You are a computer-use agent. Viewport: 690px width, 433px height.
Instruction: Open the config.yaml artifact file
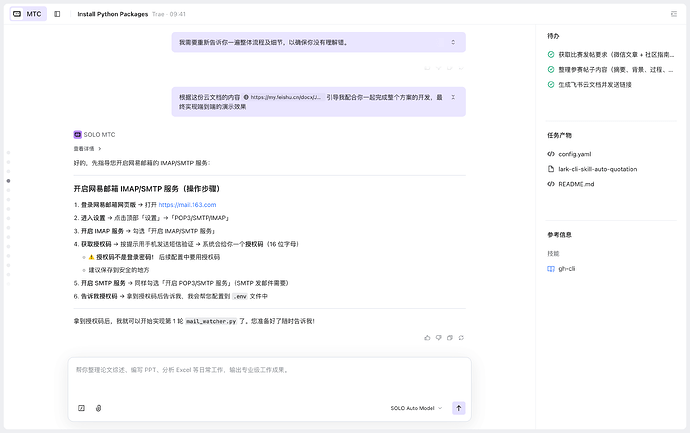[x=574, y=154]
